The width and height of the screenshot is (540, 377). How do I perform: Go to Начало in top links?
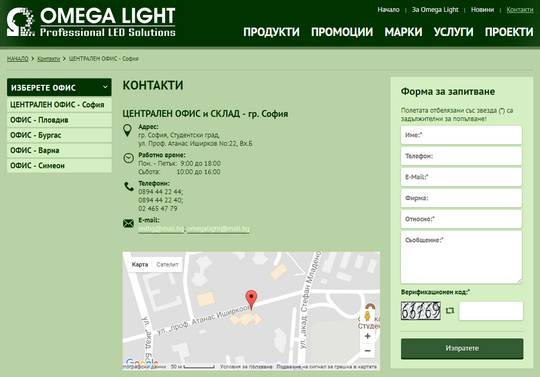pos(388,10)
